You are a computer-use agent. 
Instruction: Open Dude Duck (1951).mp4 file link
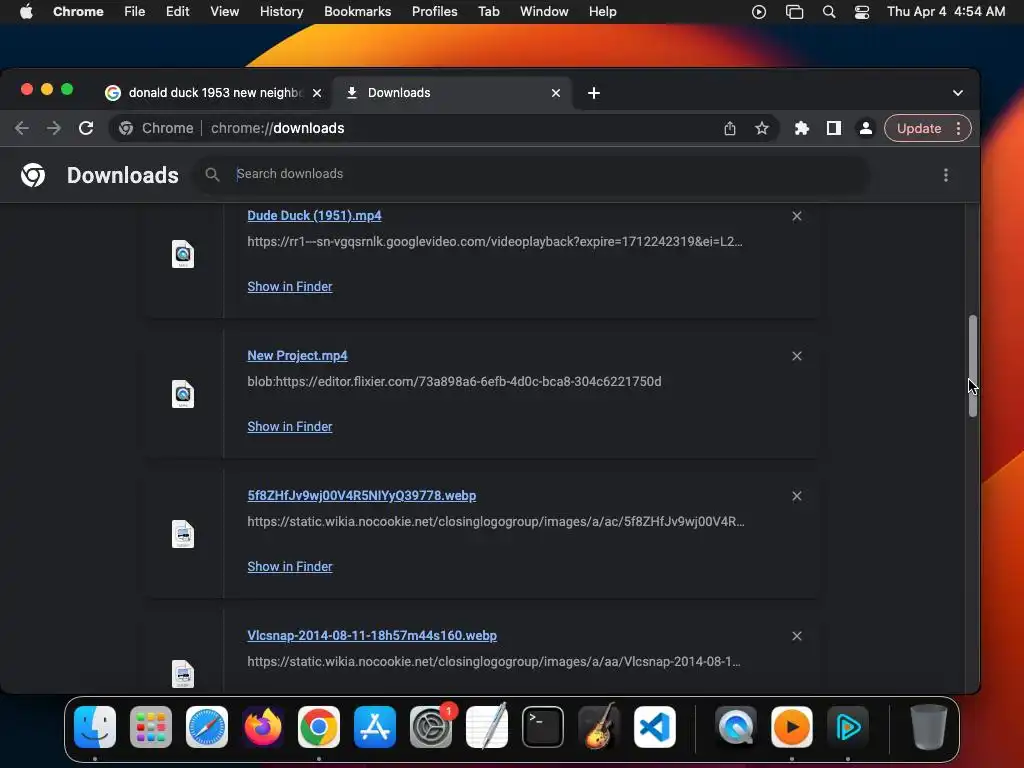(x=314, y=216)
